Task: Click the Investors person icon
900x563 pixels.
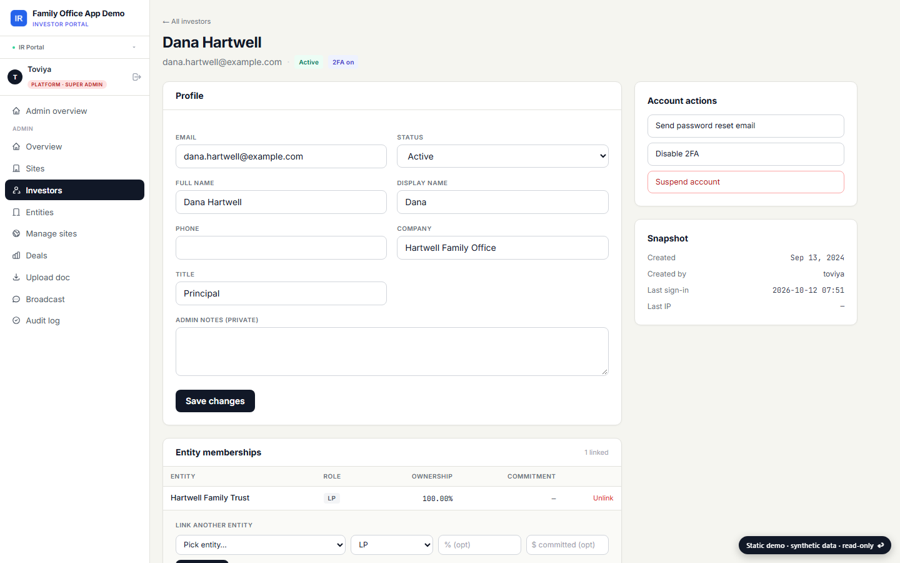Action: coord(16,190)
